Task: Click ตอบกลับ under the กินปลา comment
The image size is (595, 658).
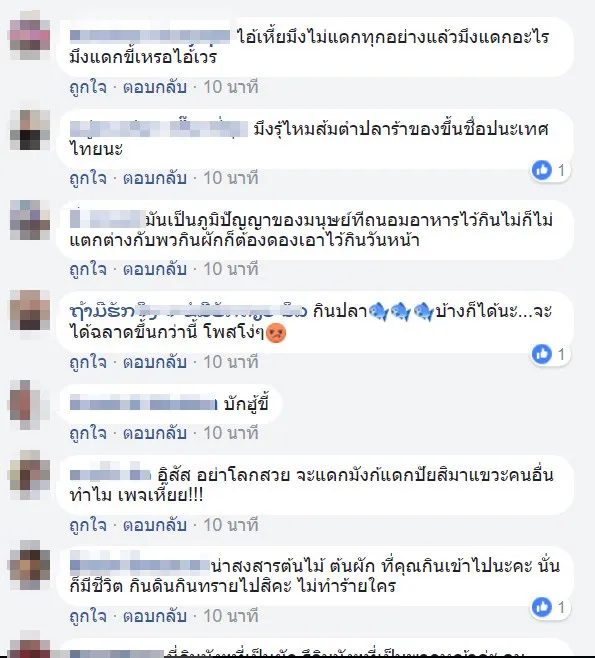Action: [x=155, y=362]
